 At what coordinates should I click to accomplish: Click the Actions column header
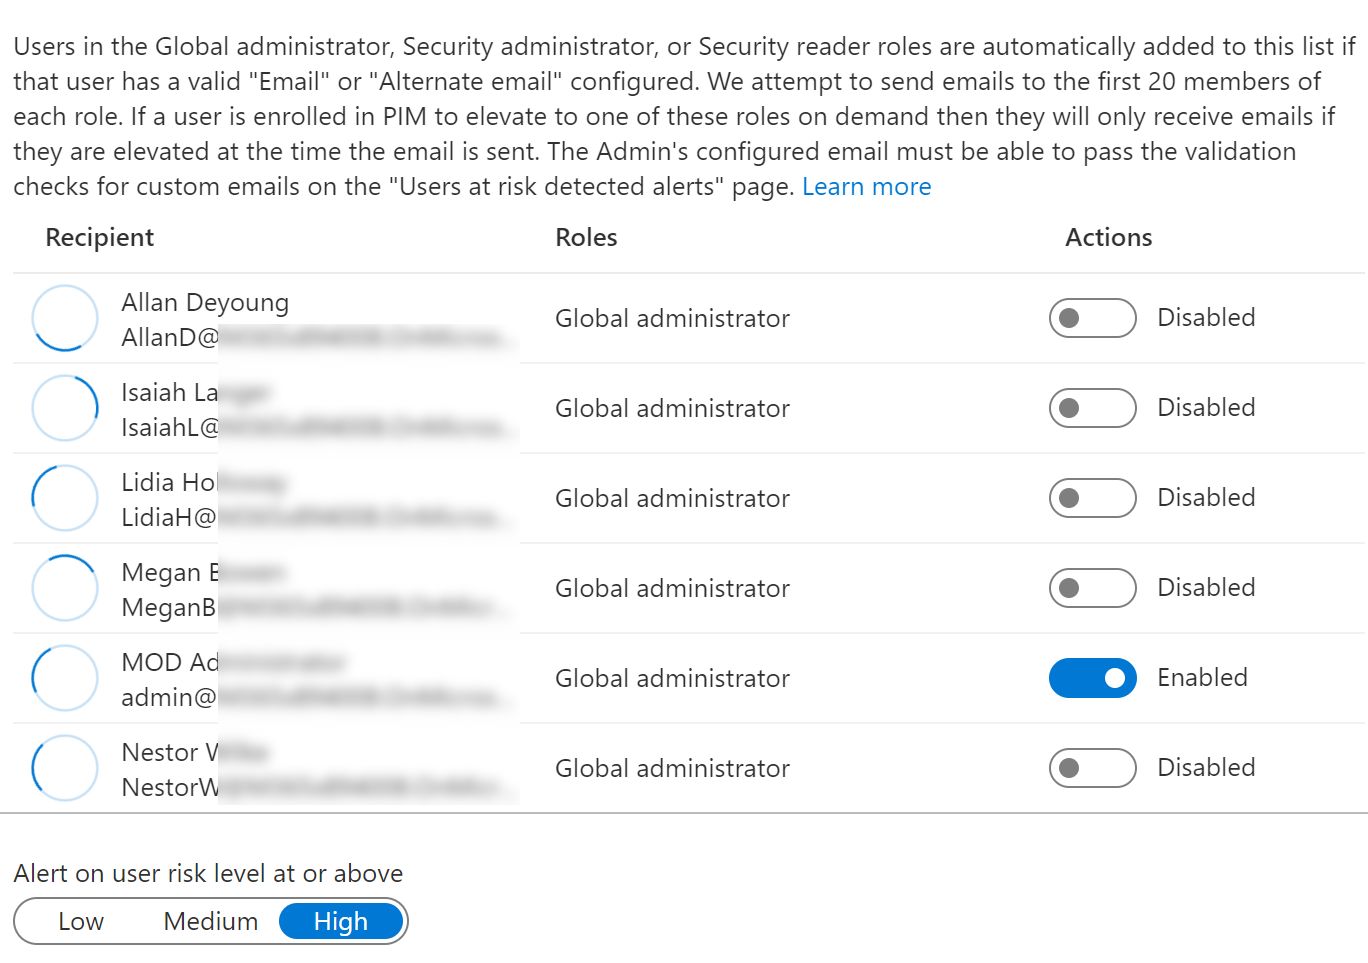1108,238
